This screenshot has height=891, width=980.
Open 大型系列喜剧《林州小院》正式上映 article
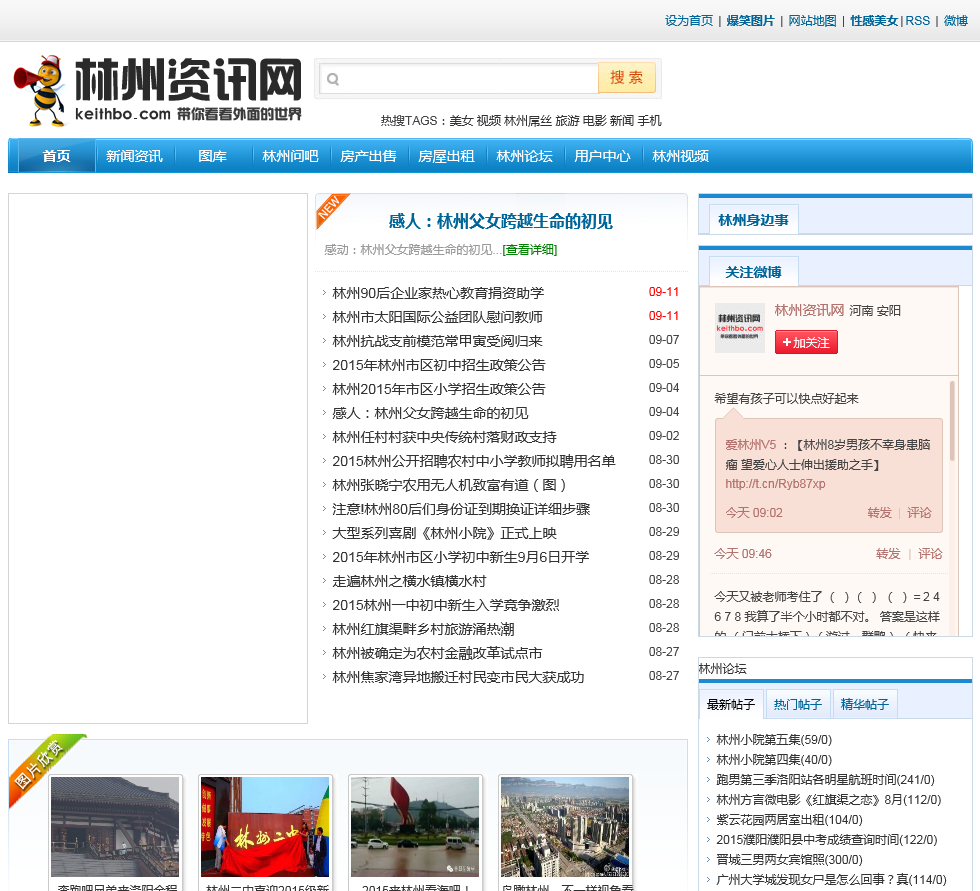coord(444,533)
